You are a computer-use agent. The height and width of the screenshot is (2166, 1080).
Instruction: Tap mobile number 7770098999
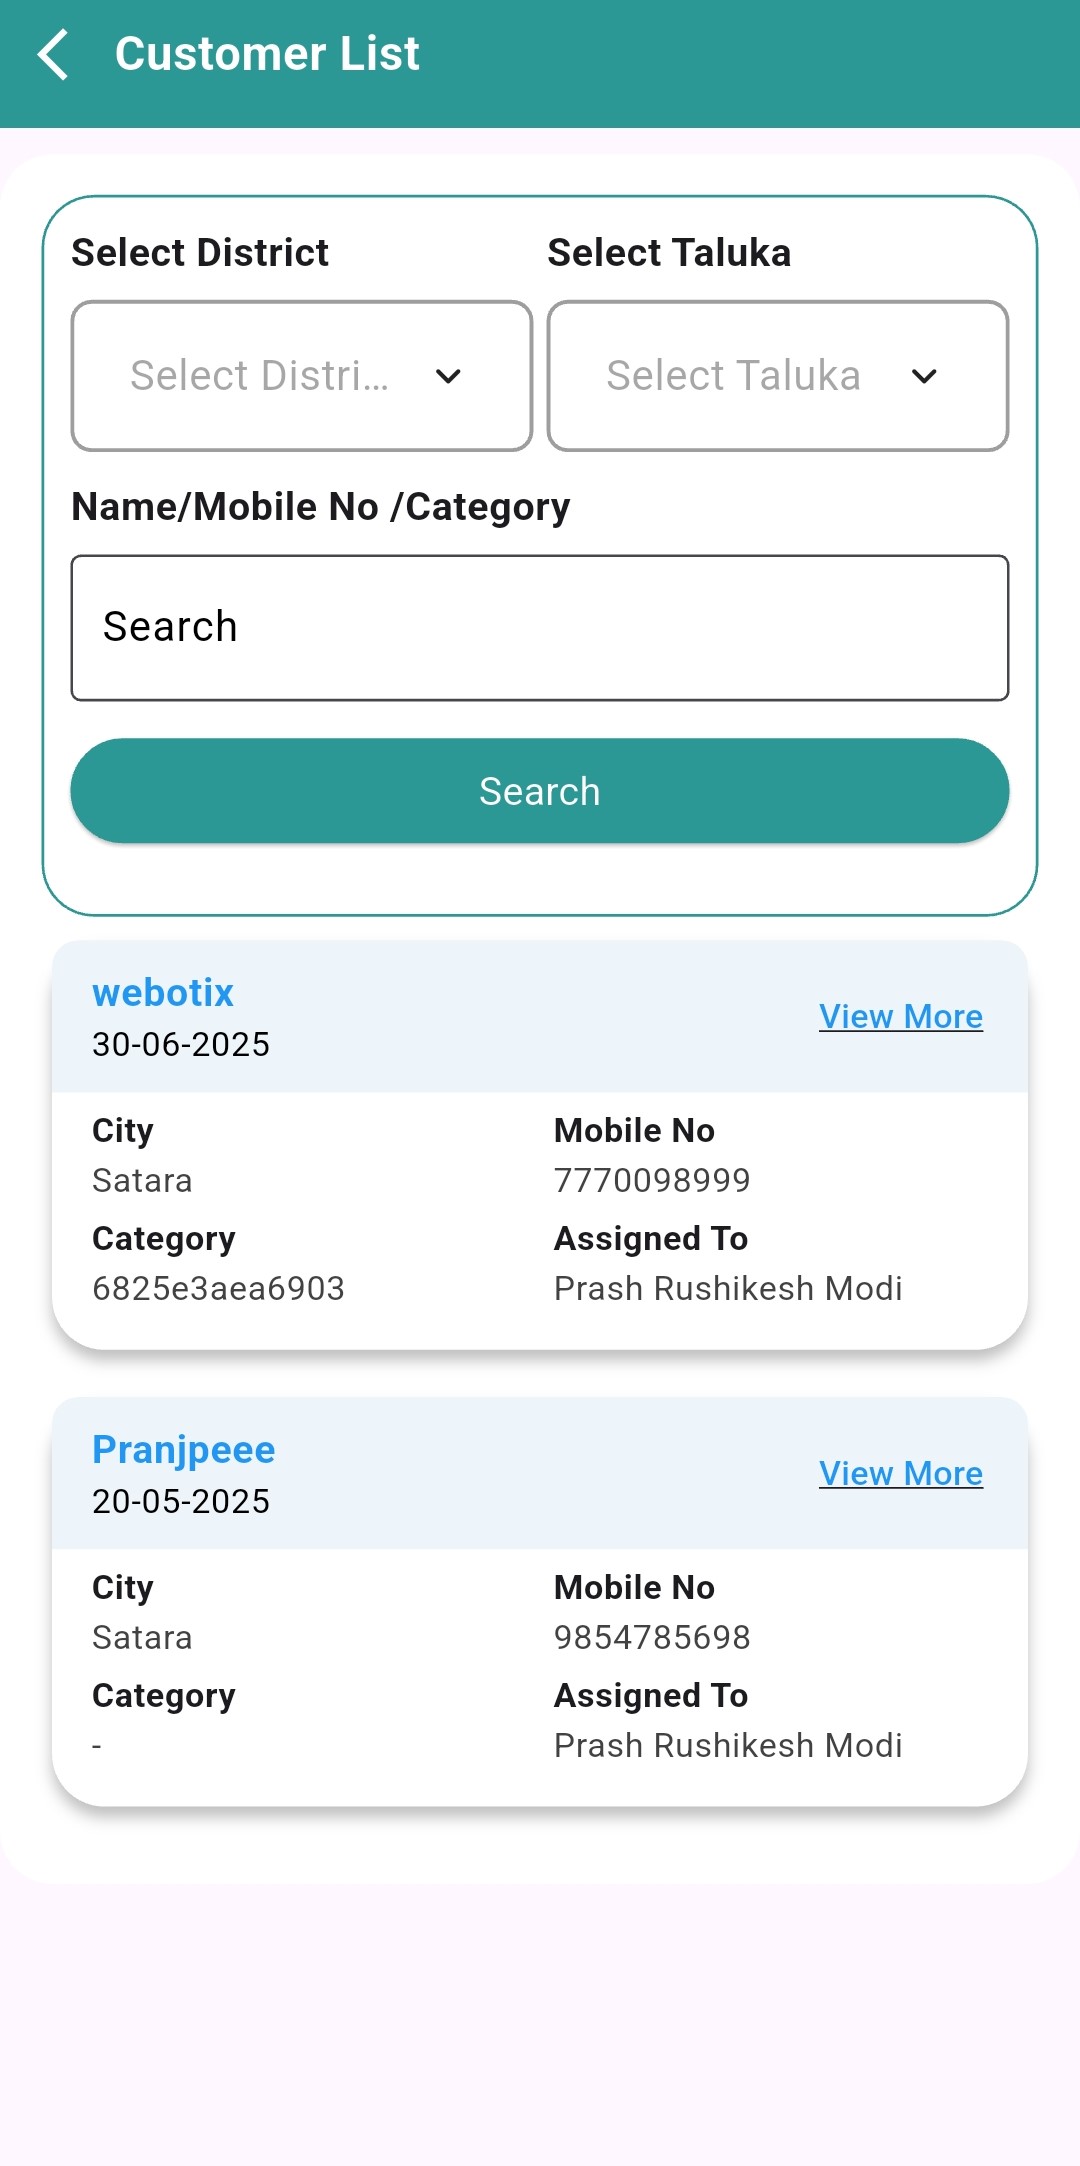pyautogui.click(x=652, y=1180)
